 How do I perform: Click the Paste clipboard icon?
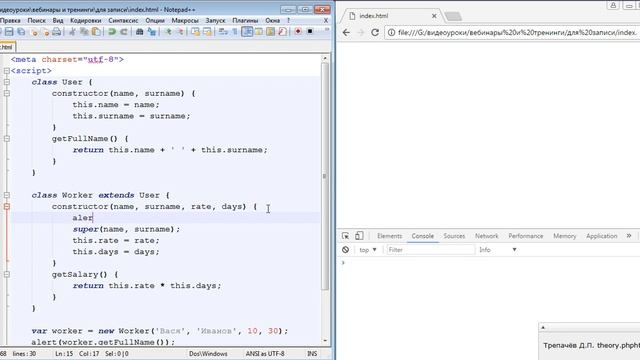tap(96, 31)
